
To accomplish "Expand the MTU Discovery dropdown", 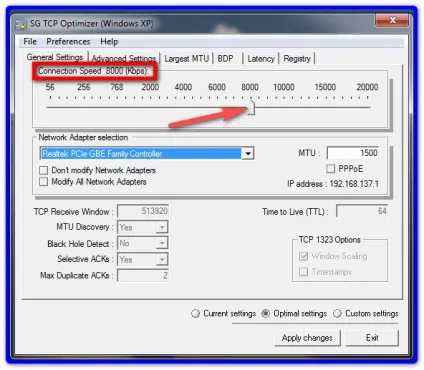I will (x=162, y=227).
